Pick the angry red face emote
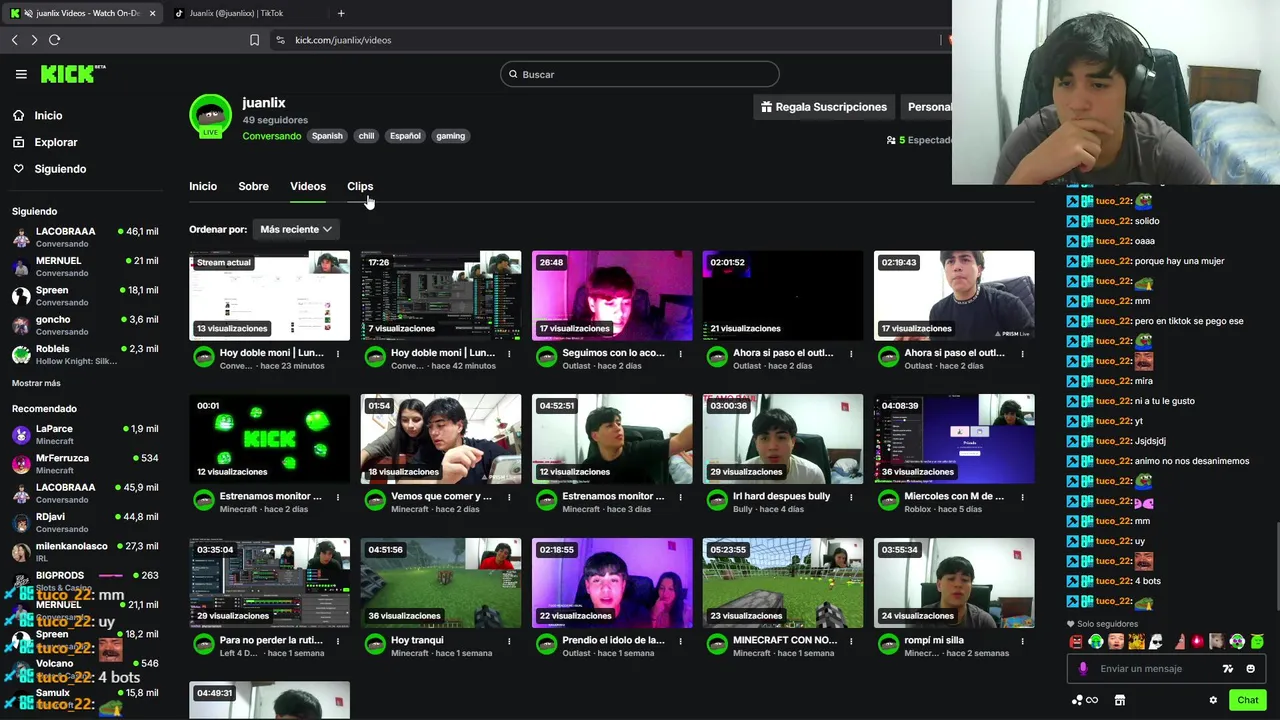 coord(1076,642)
